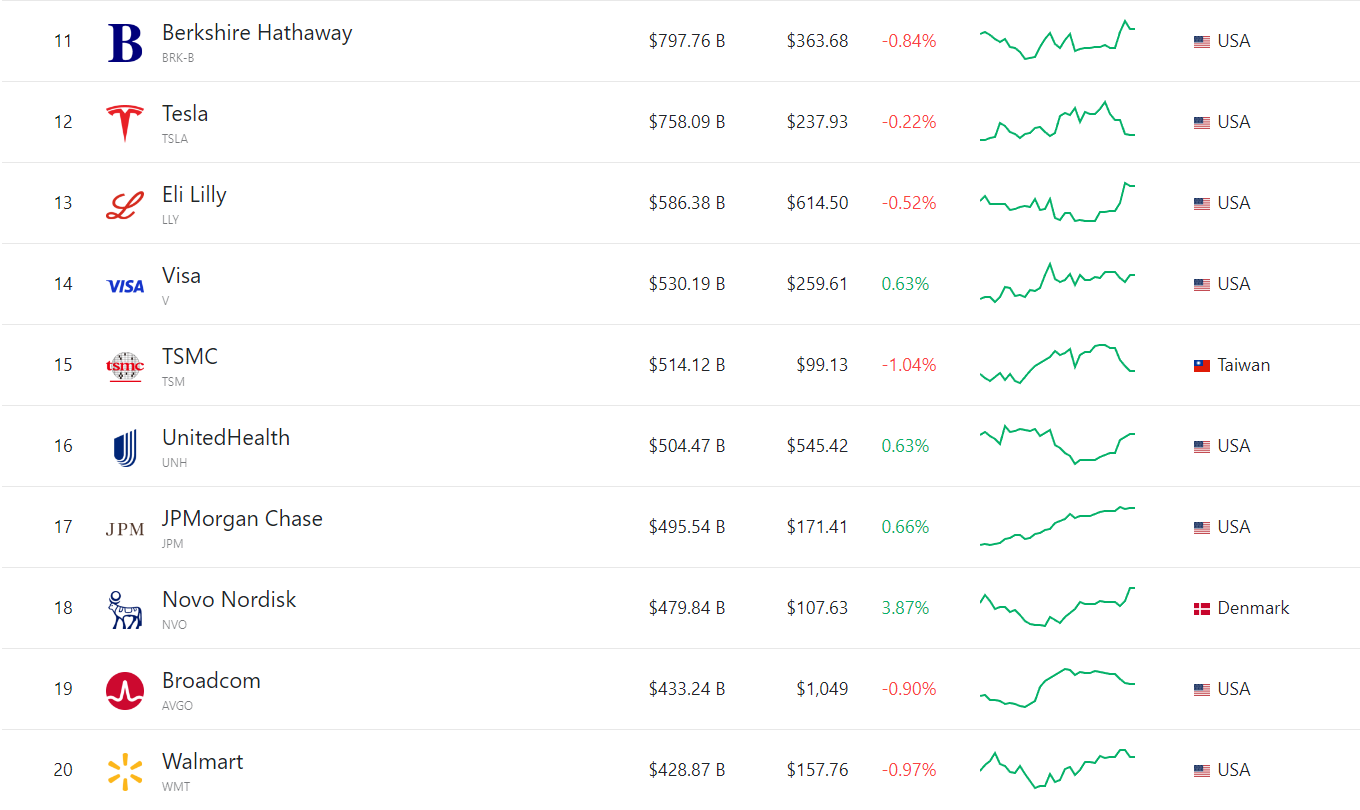This screenshot has height=810, width=1360.
Task: Click the Broadcom red logo icon
Action: coord(125,691)
